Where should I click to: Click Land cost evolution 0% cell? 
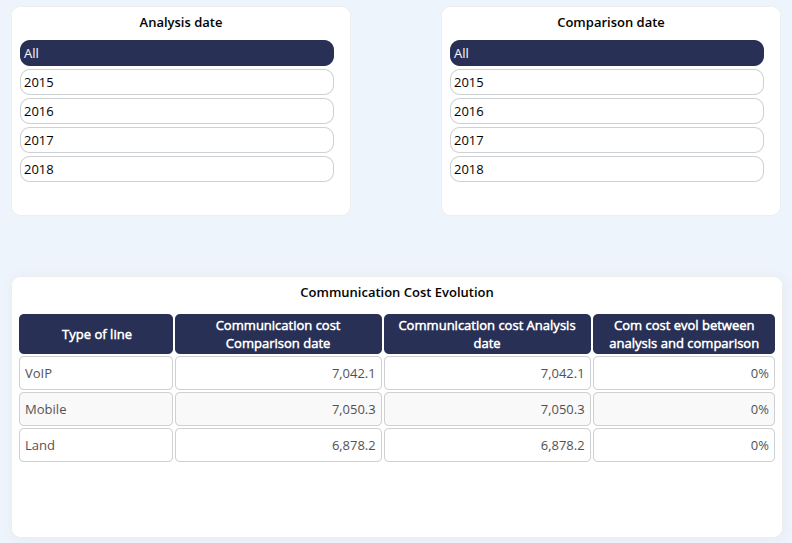[683, 445]
